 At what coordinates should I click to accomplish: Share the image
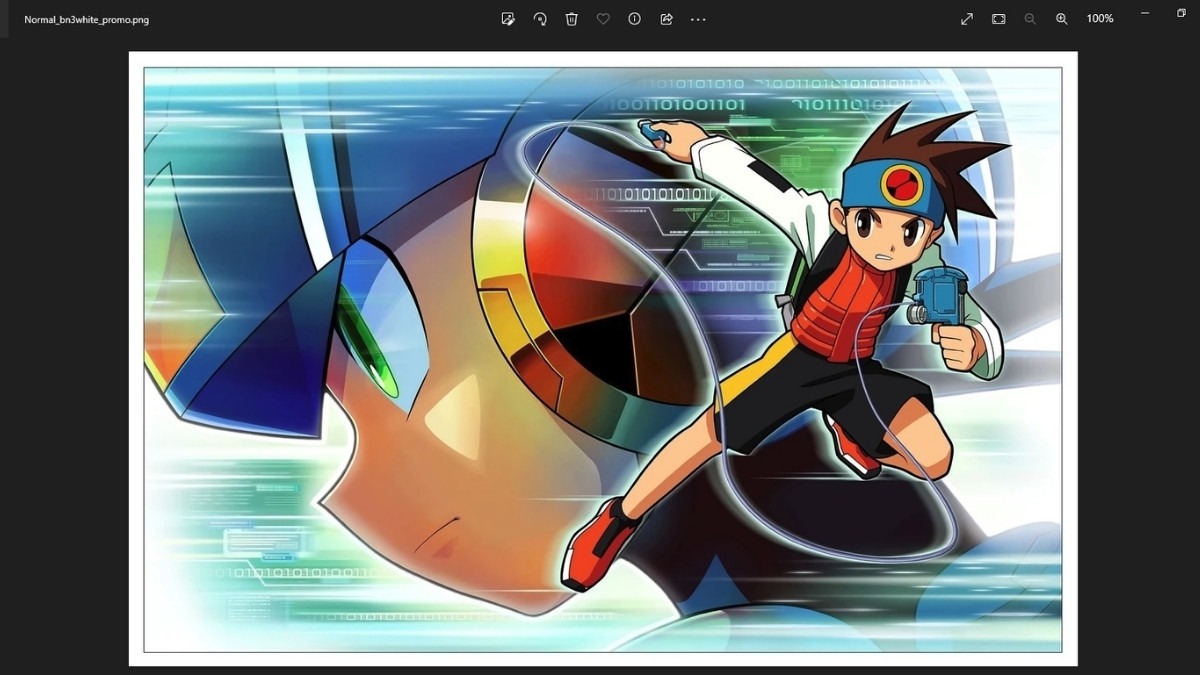click(666, 19)
